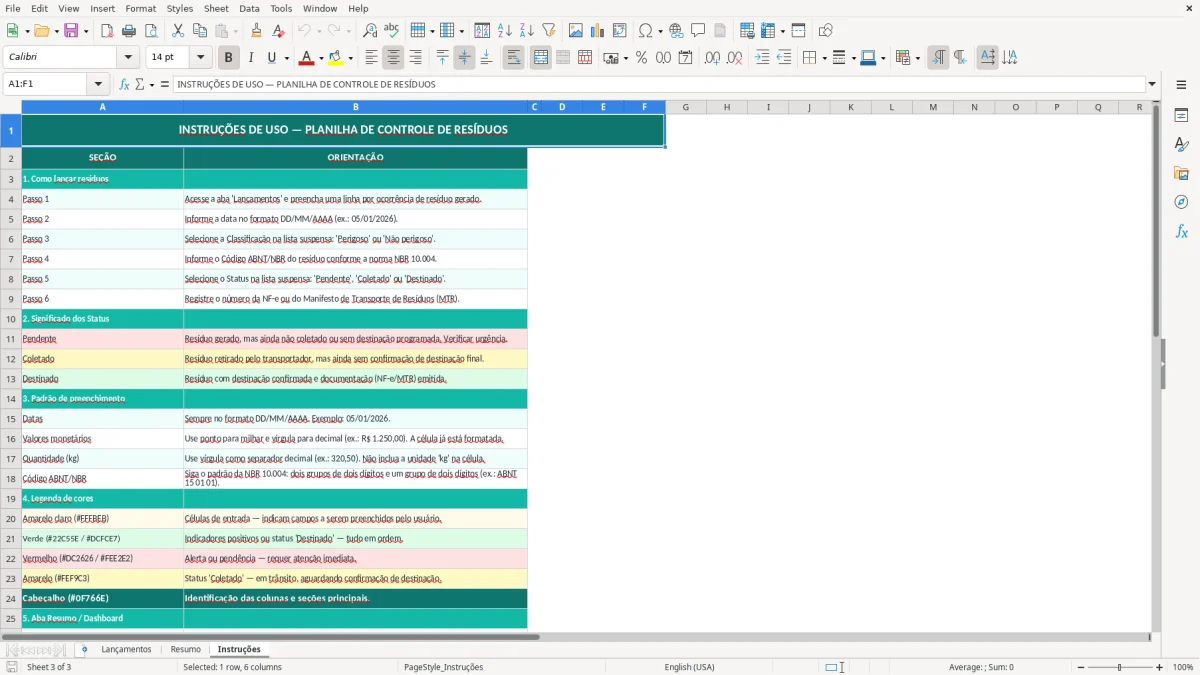Toggle Wrap Text button
Image resolution: width=1200 pixels, height=675 pixels.
pyautogui.click(x=513, y=58)
